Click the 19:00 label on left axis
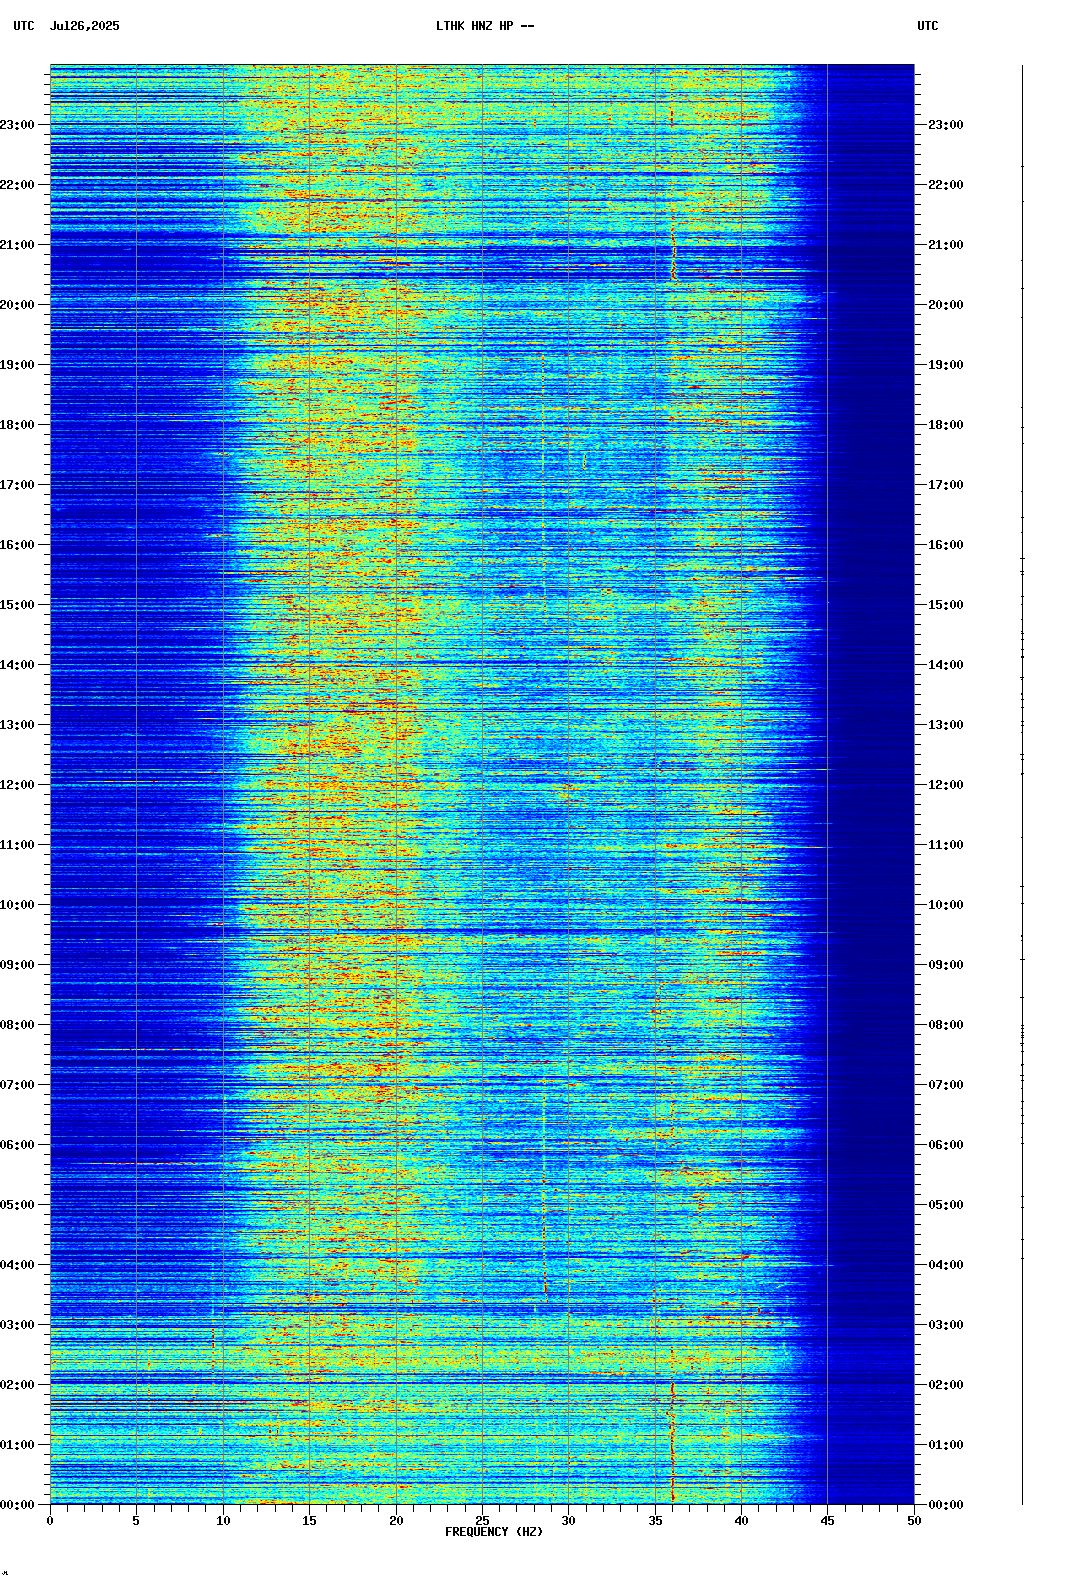 click(17, 365)
